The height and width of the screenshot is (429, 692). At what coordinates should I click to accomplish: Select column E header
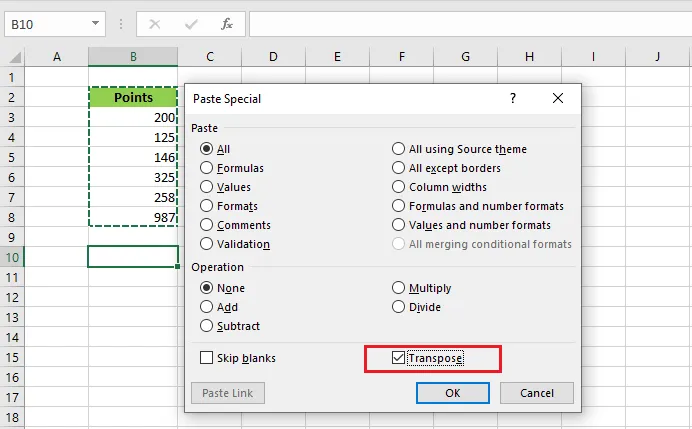click(337, 57)
